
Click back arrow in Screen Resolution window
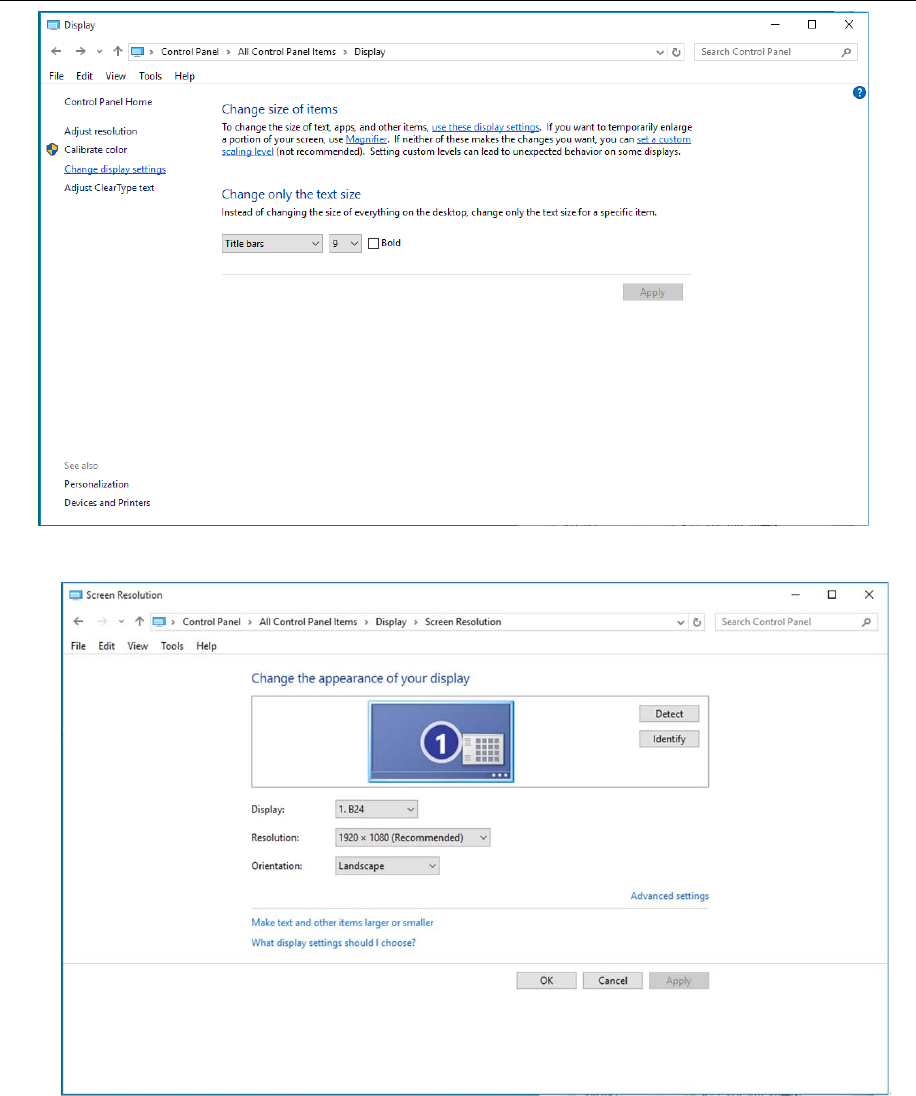(78, 621)
